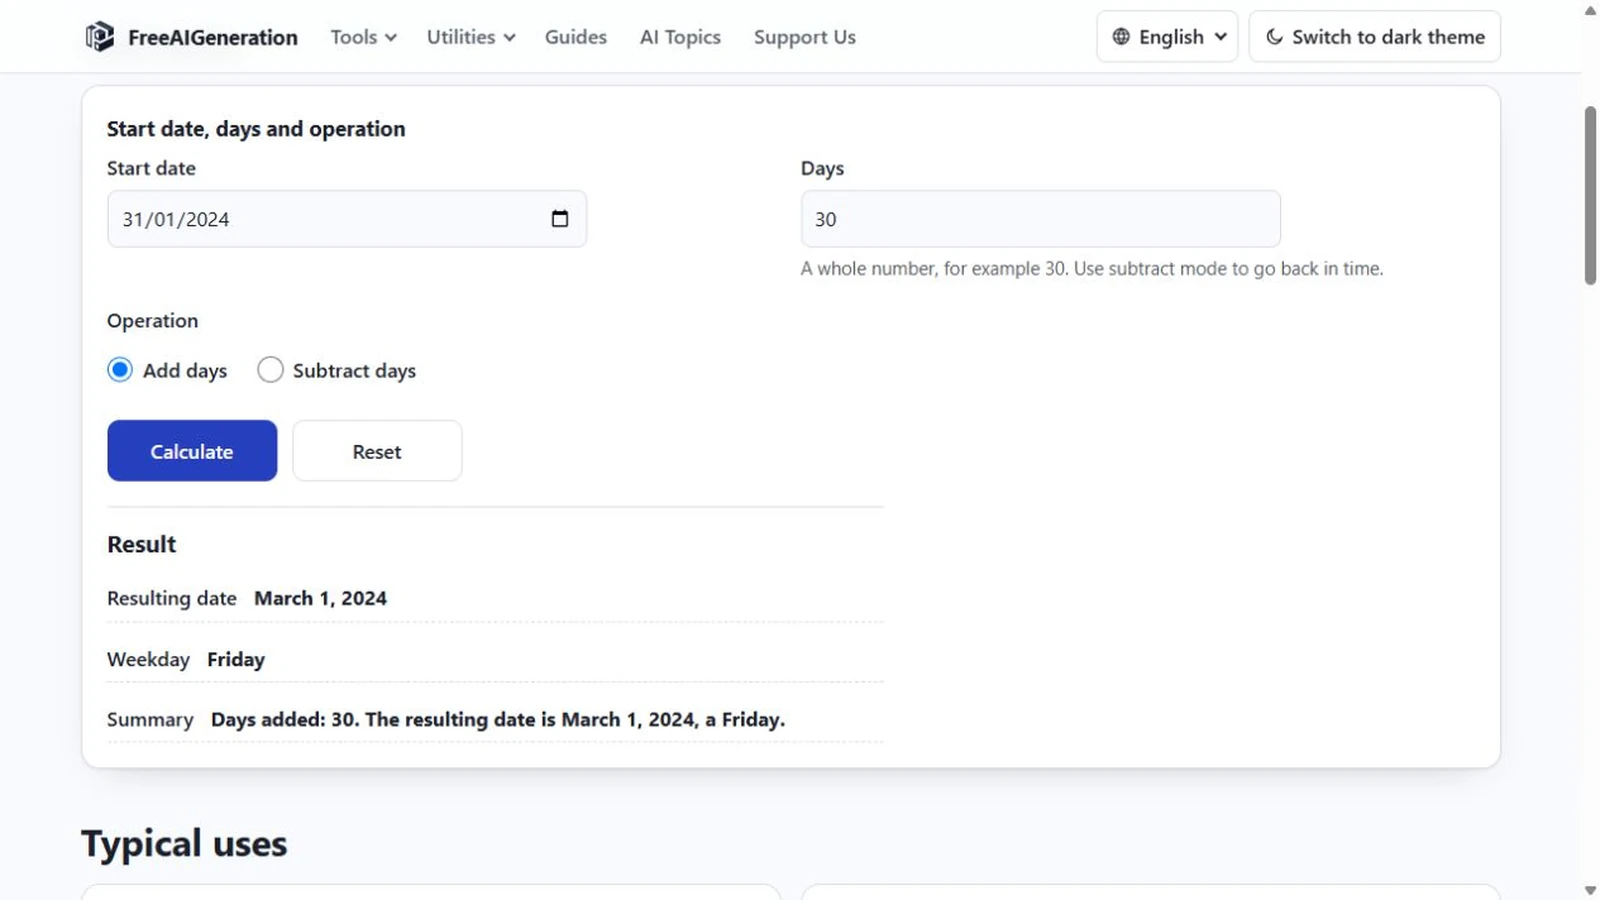Open the Support Us link
Image resolution: width=1600 pixels, height=900 pixels.
(x=805, y=37)
